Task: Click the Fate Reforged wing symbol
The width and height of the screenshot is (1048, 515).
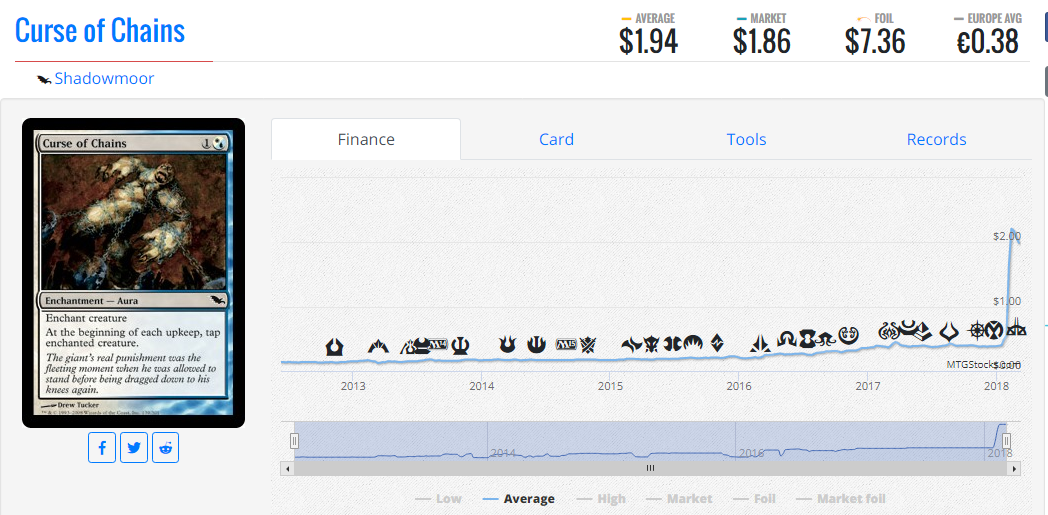Action: (x=632, y=345)
